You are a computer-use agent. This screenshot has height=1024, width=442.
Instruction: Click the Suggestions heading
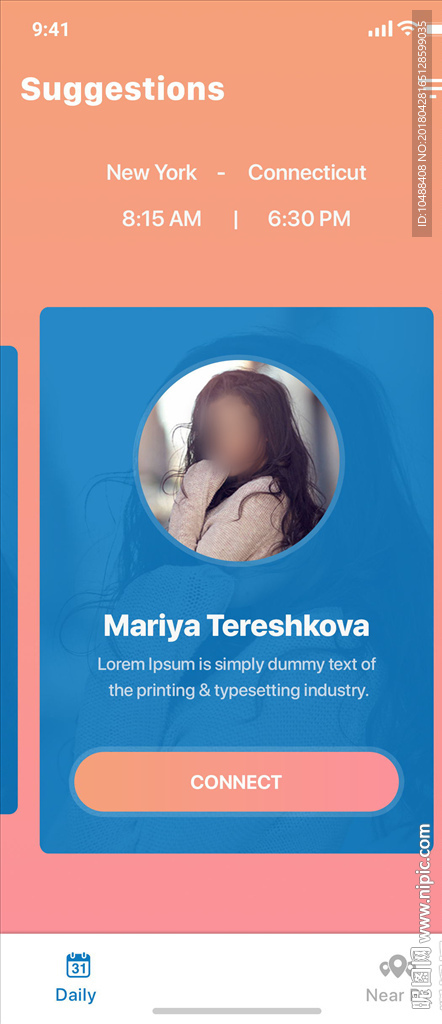coord(123,89)
